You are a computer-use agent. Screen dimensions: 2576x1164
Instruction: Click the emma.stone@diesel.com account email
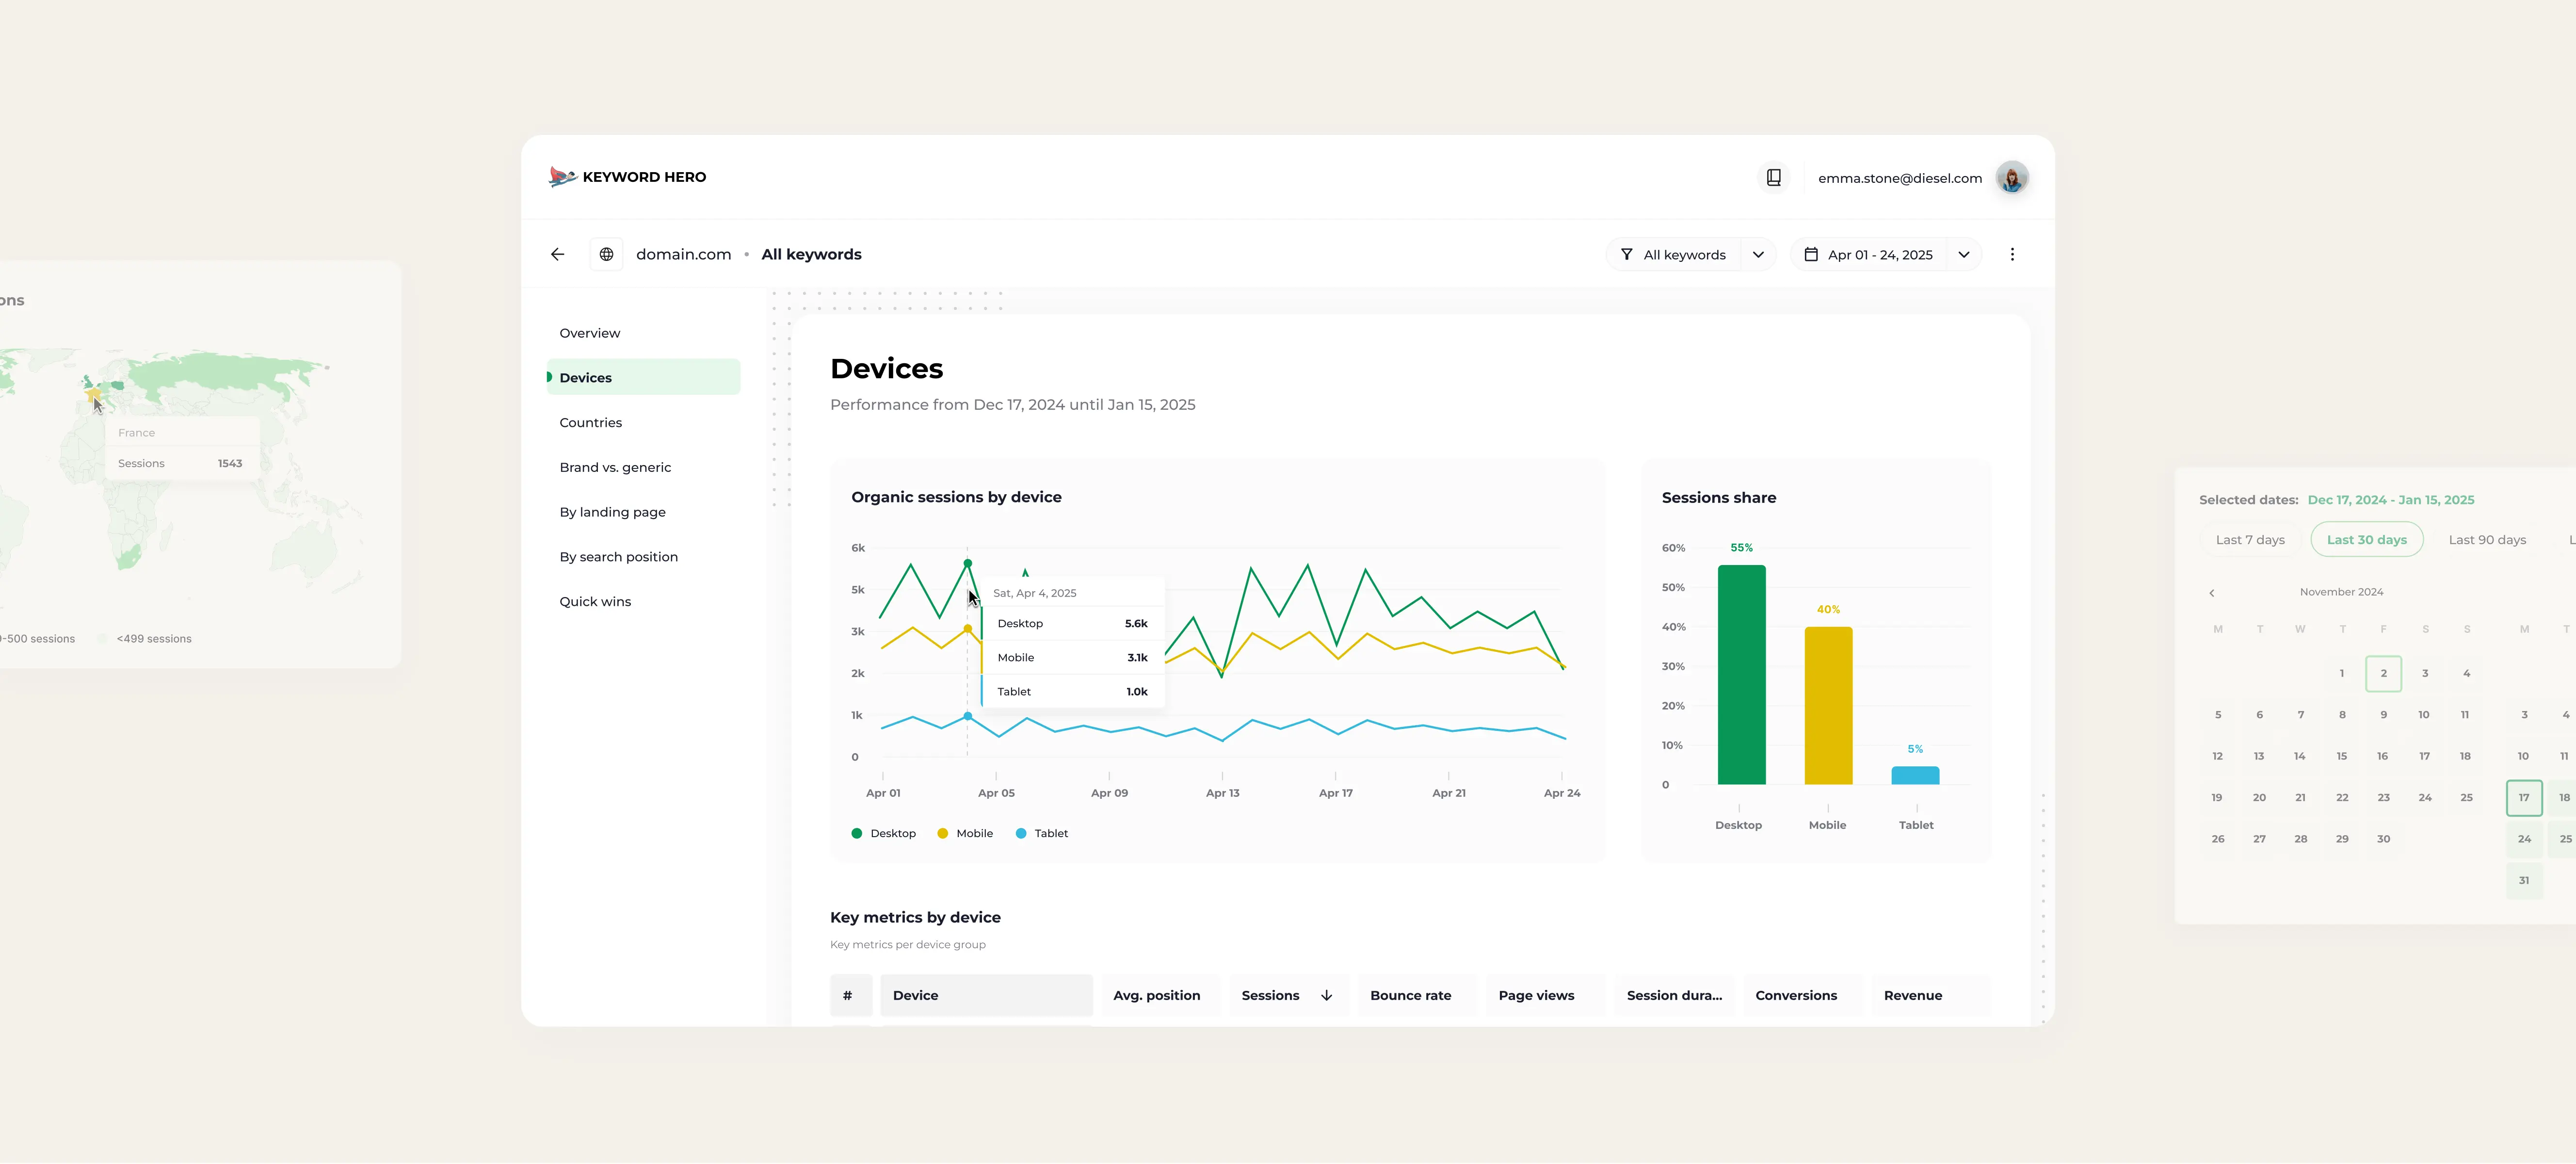(1899, 178)
